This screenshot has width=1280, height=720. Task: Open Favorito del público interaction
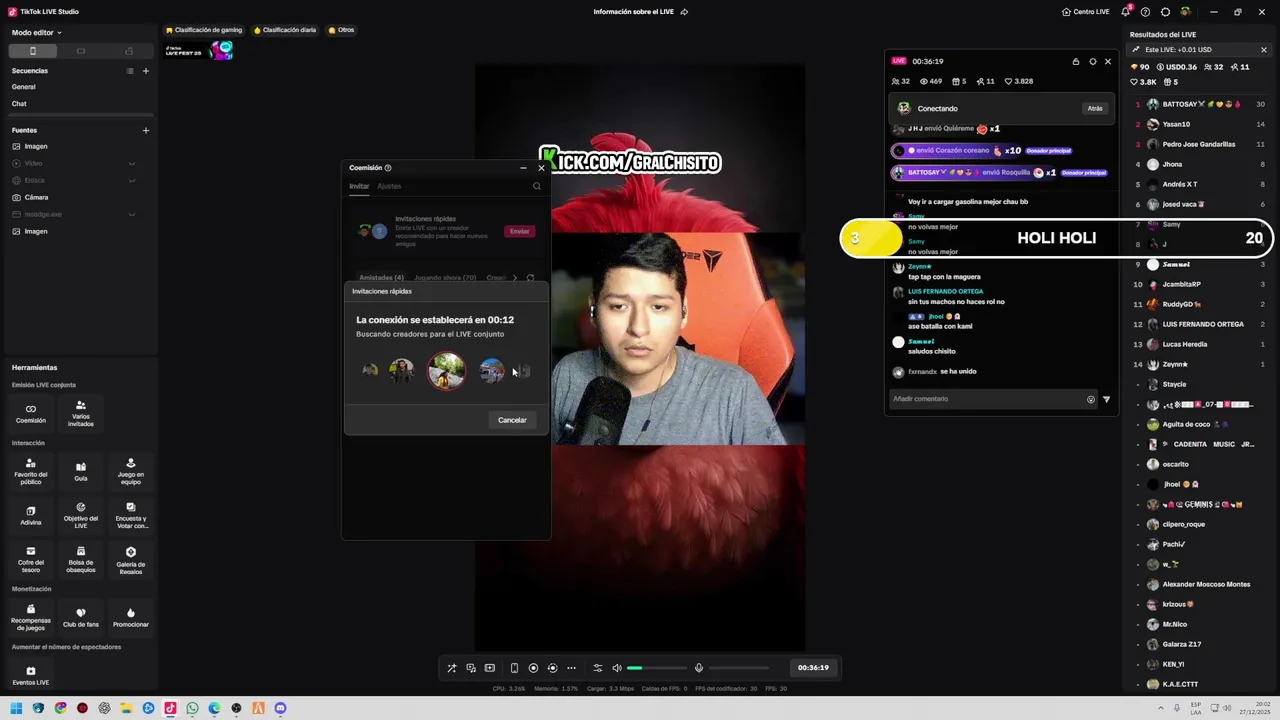pyautogui.click(x=30, y=472)
